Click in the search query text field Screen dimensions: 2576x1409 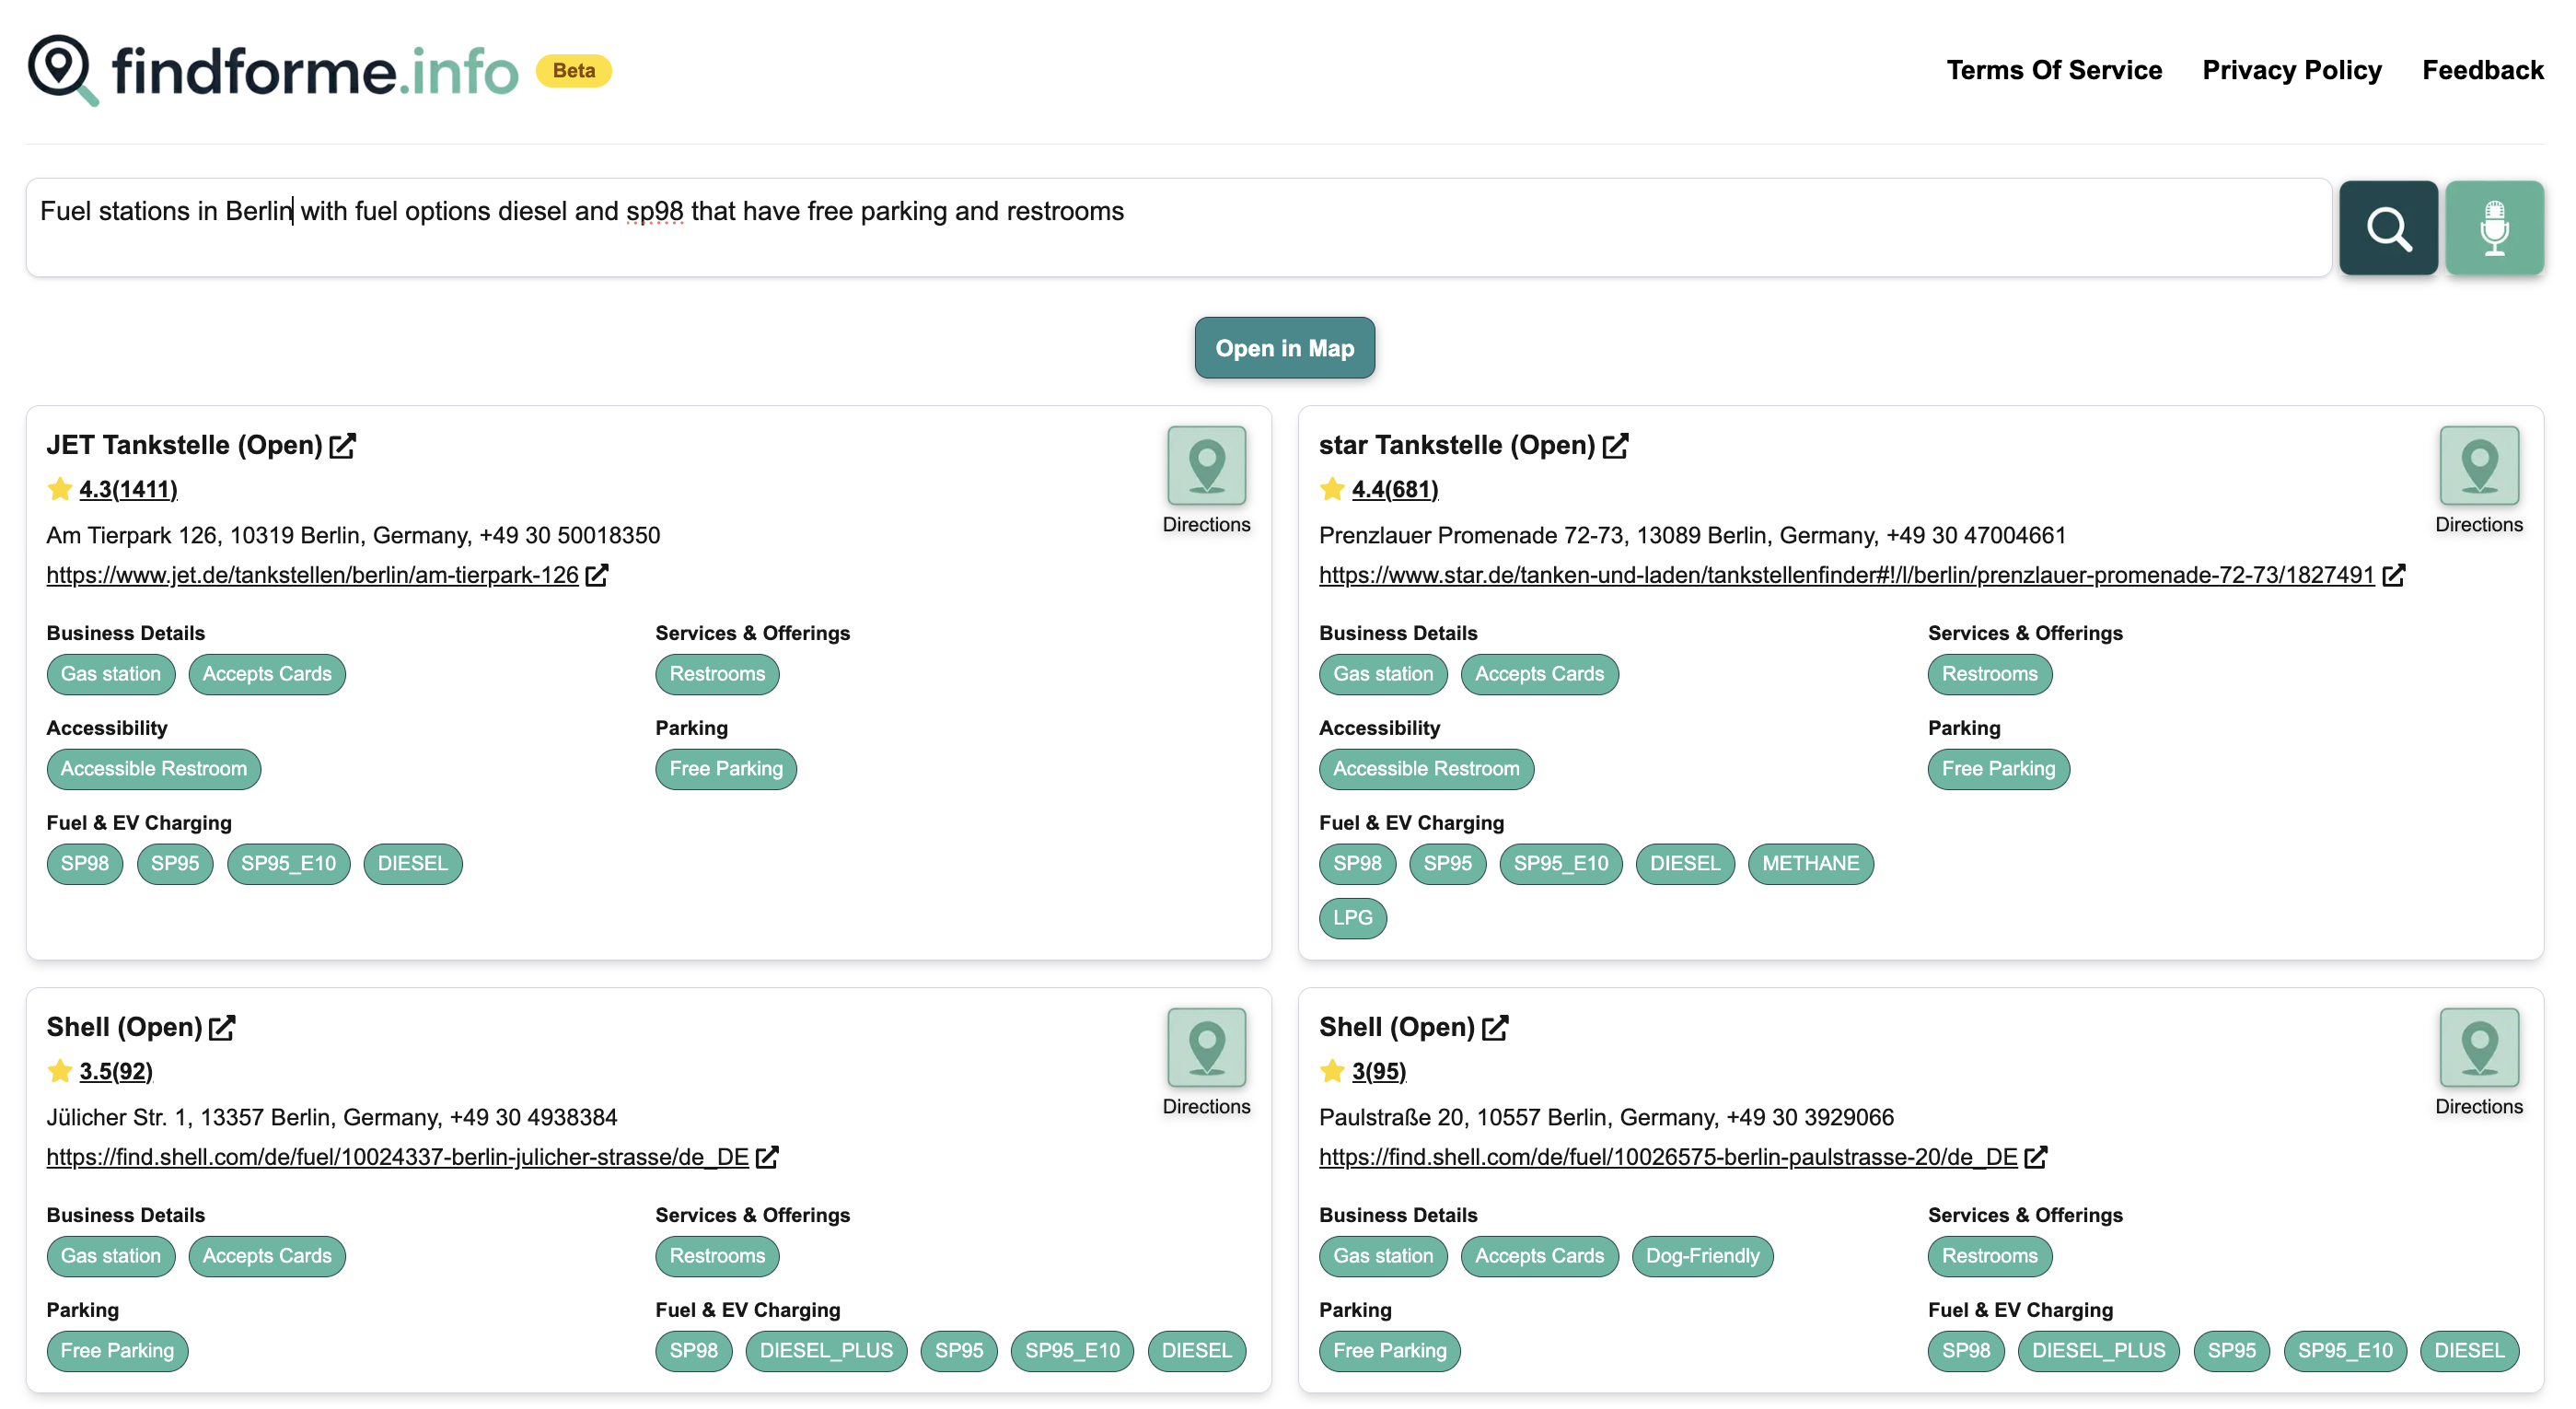1178,227
